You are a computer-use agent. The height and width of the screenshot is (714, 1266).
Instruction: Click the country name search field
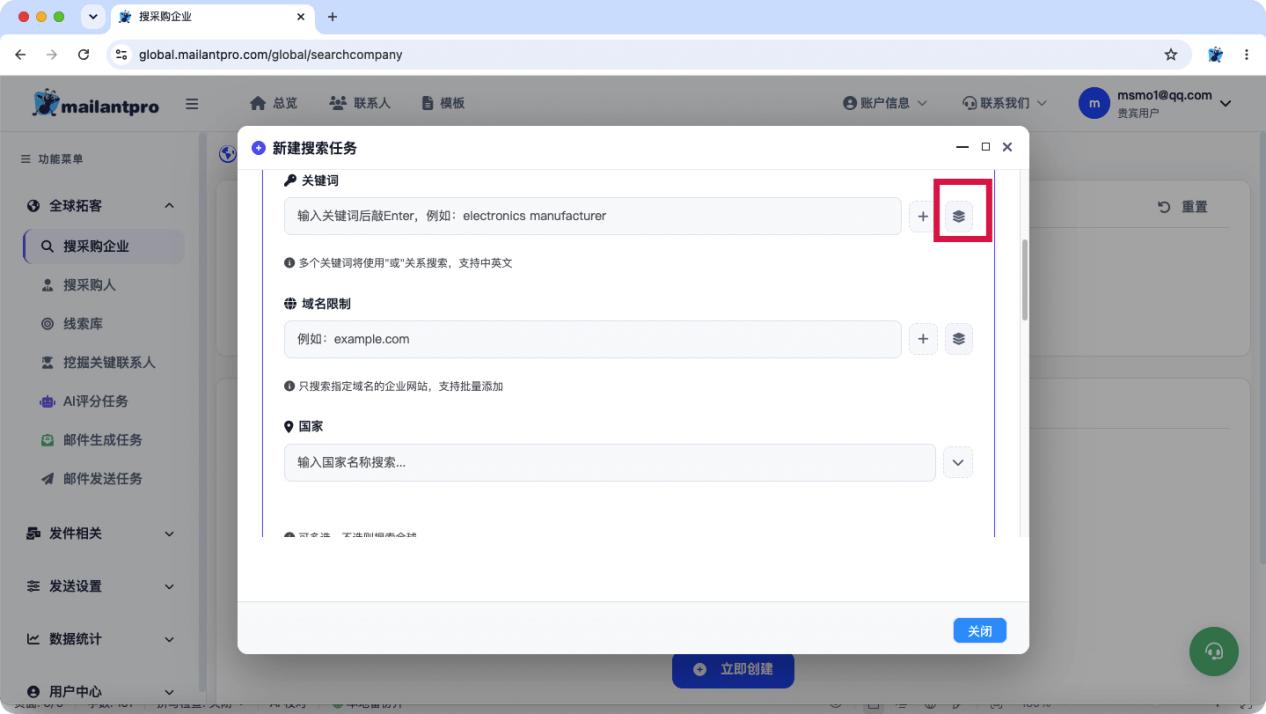point(610,462)
